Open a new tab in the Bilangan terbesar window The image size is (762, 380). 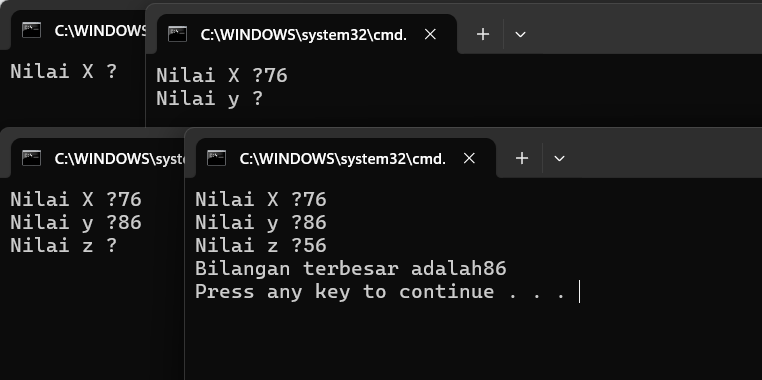pos(521,158)
